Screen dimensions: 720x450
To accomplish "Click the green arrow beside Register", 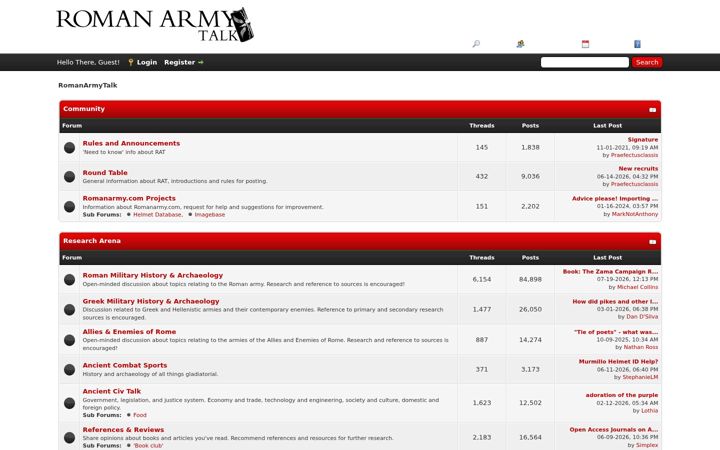I will pyautogui.click(x=201, y=62).
